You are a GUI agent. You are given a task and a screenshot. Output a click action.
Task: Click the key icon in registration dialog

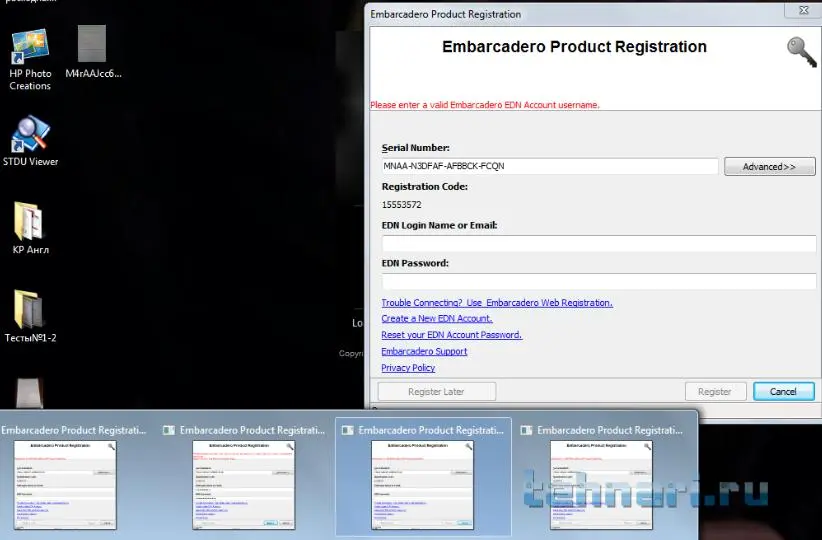click(801, 51)
